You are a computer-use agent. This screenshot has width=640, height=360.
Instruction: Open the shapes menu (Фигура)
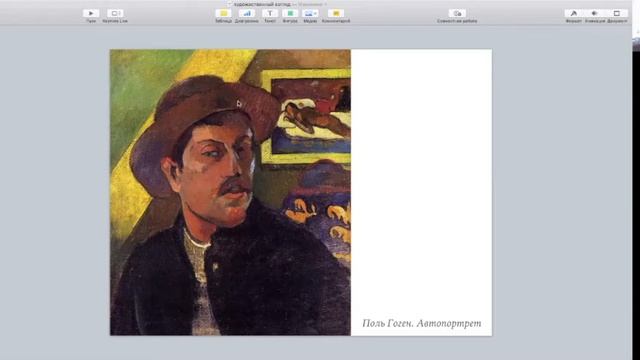[x=290, y=13]
